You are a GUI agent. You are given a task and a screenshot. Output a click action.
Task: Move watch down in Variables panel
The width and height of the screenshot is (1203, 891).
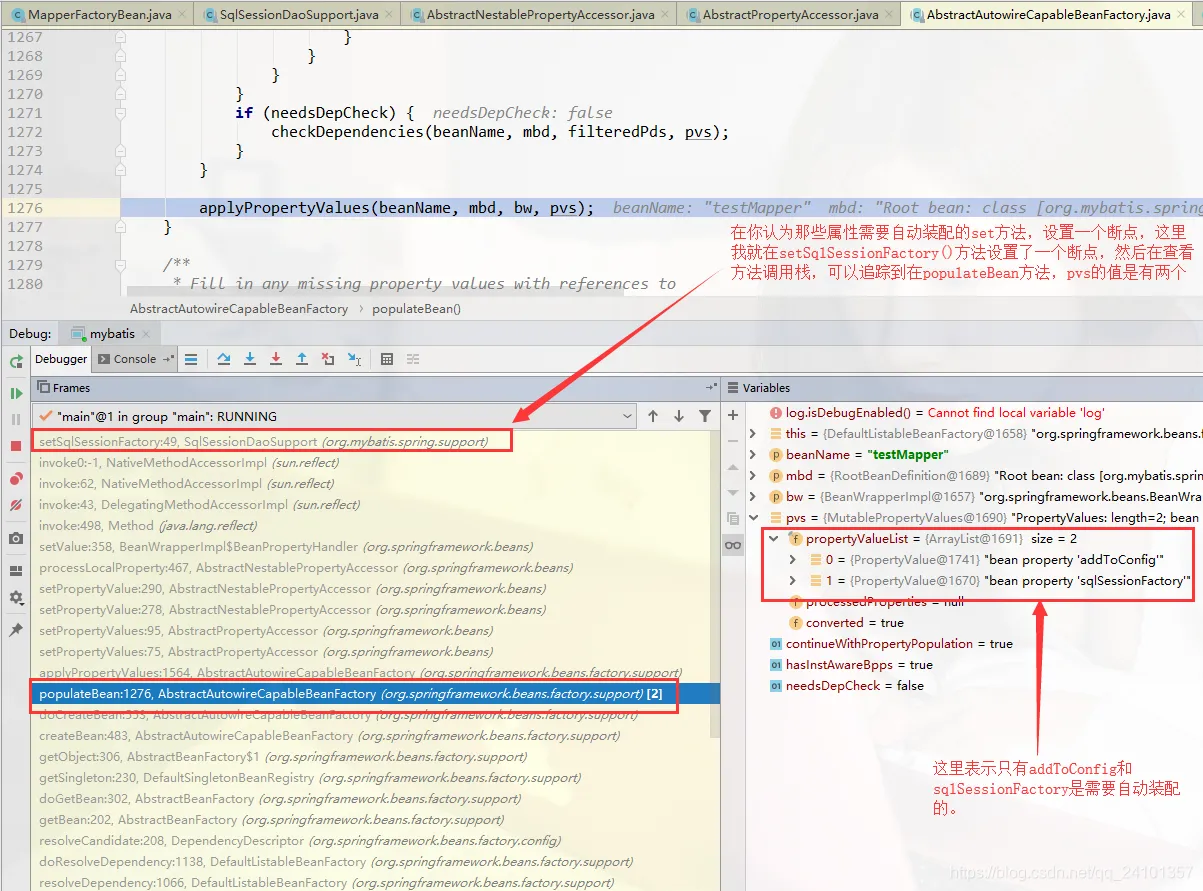click(x=733, y=493)
